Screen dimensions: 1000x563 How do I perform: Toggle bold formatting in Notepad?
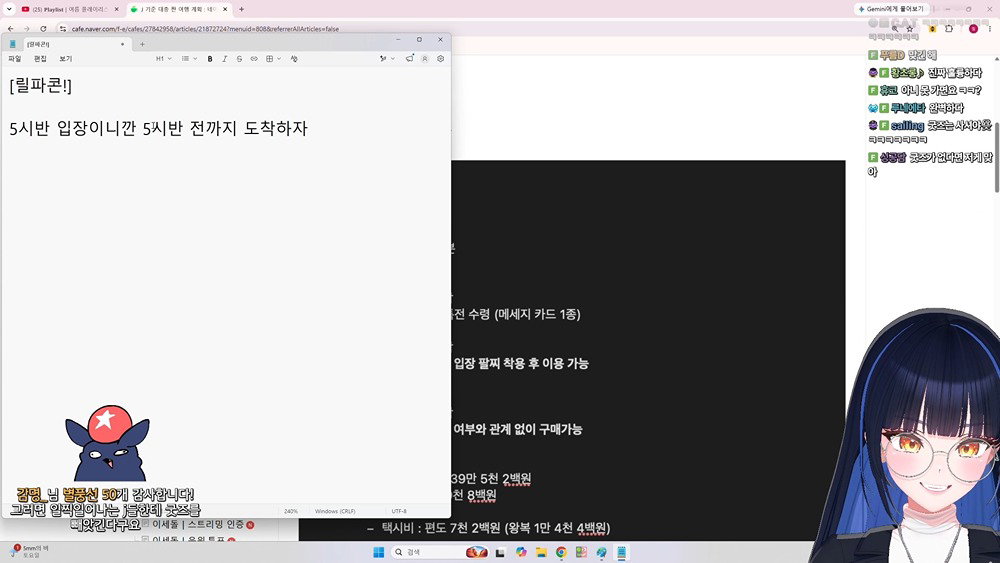[x=210, y=59]
